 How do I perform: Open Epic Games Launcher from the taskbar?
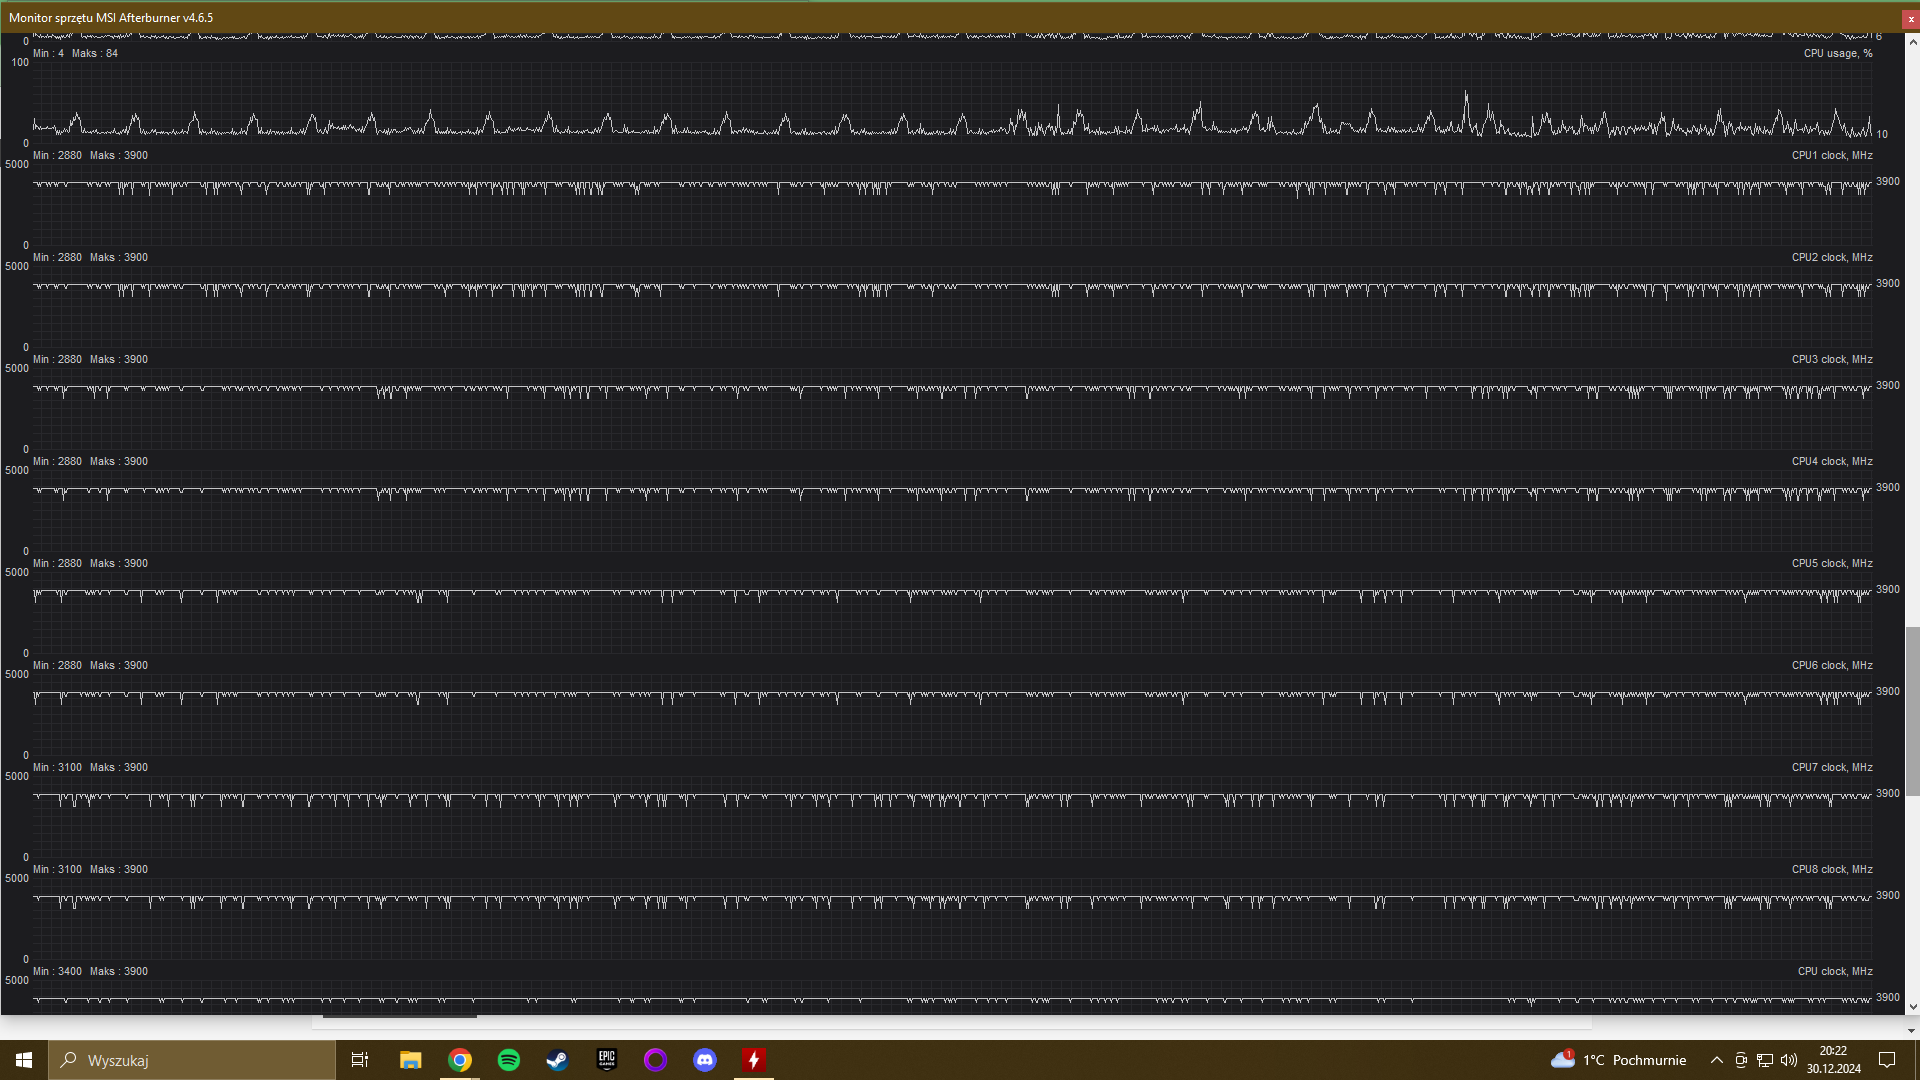click(x=606, y=1060)
